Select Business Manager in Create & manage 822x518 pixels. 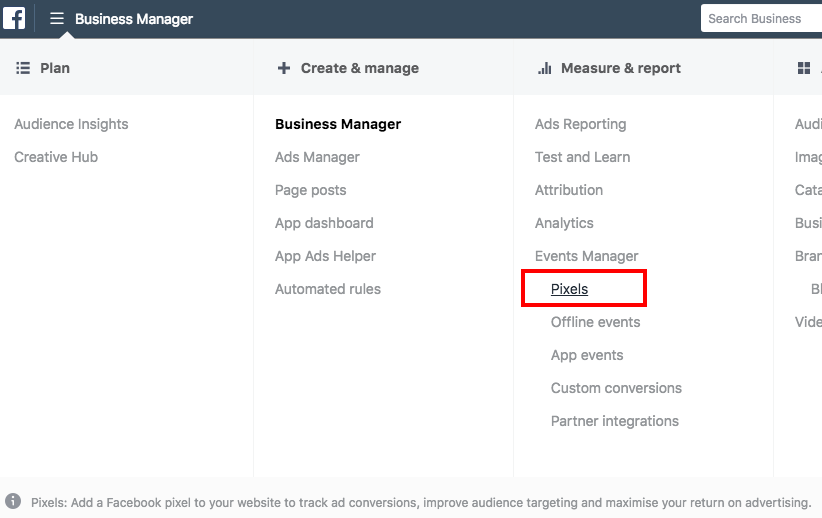click(x=338, y=124)
